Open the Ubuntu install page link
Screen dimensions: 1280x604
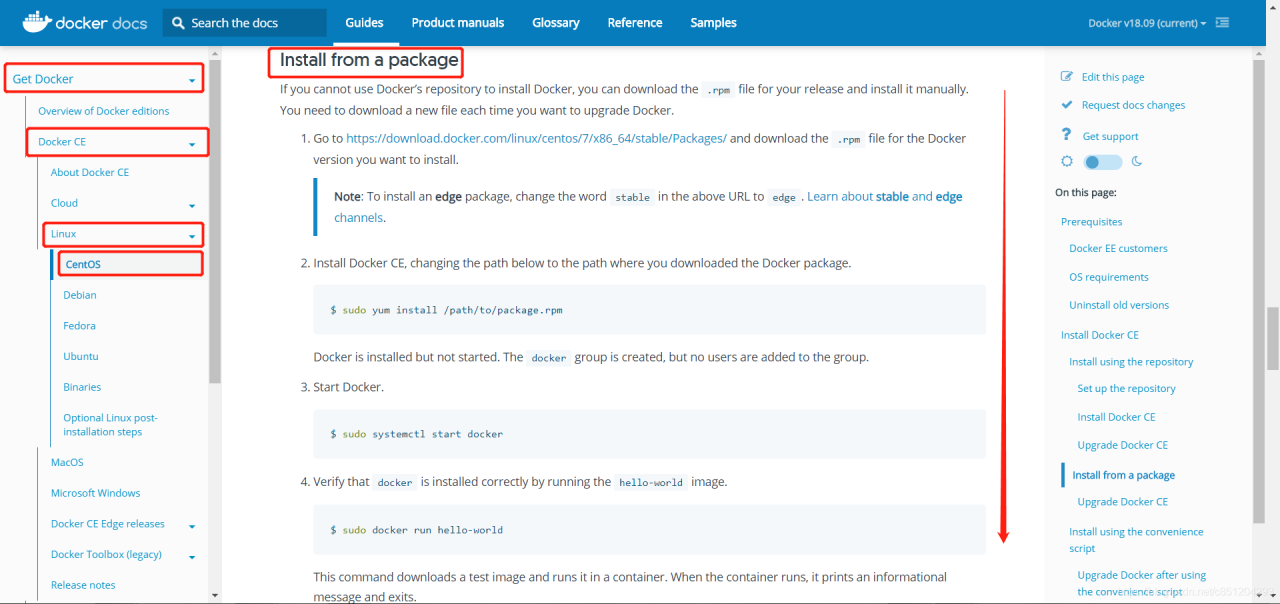[x=81, y=356]
